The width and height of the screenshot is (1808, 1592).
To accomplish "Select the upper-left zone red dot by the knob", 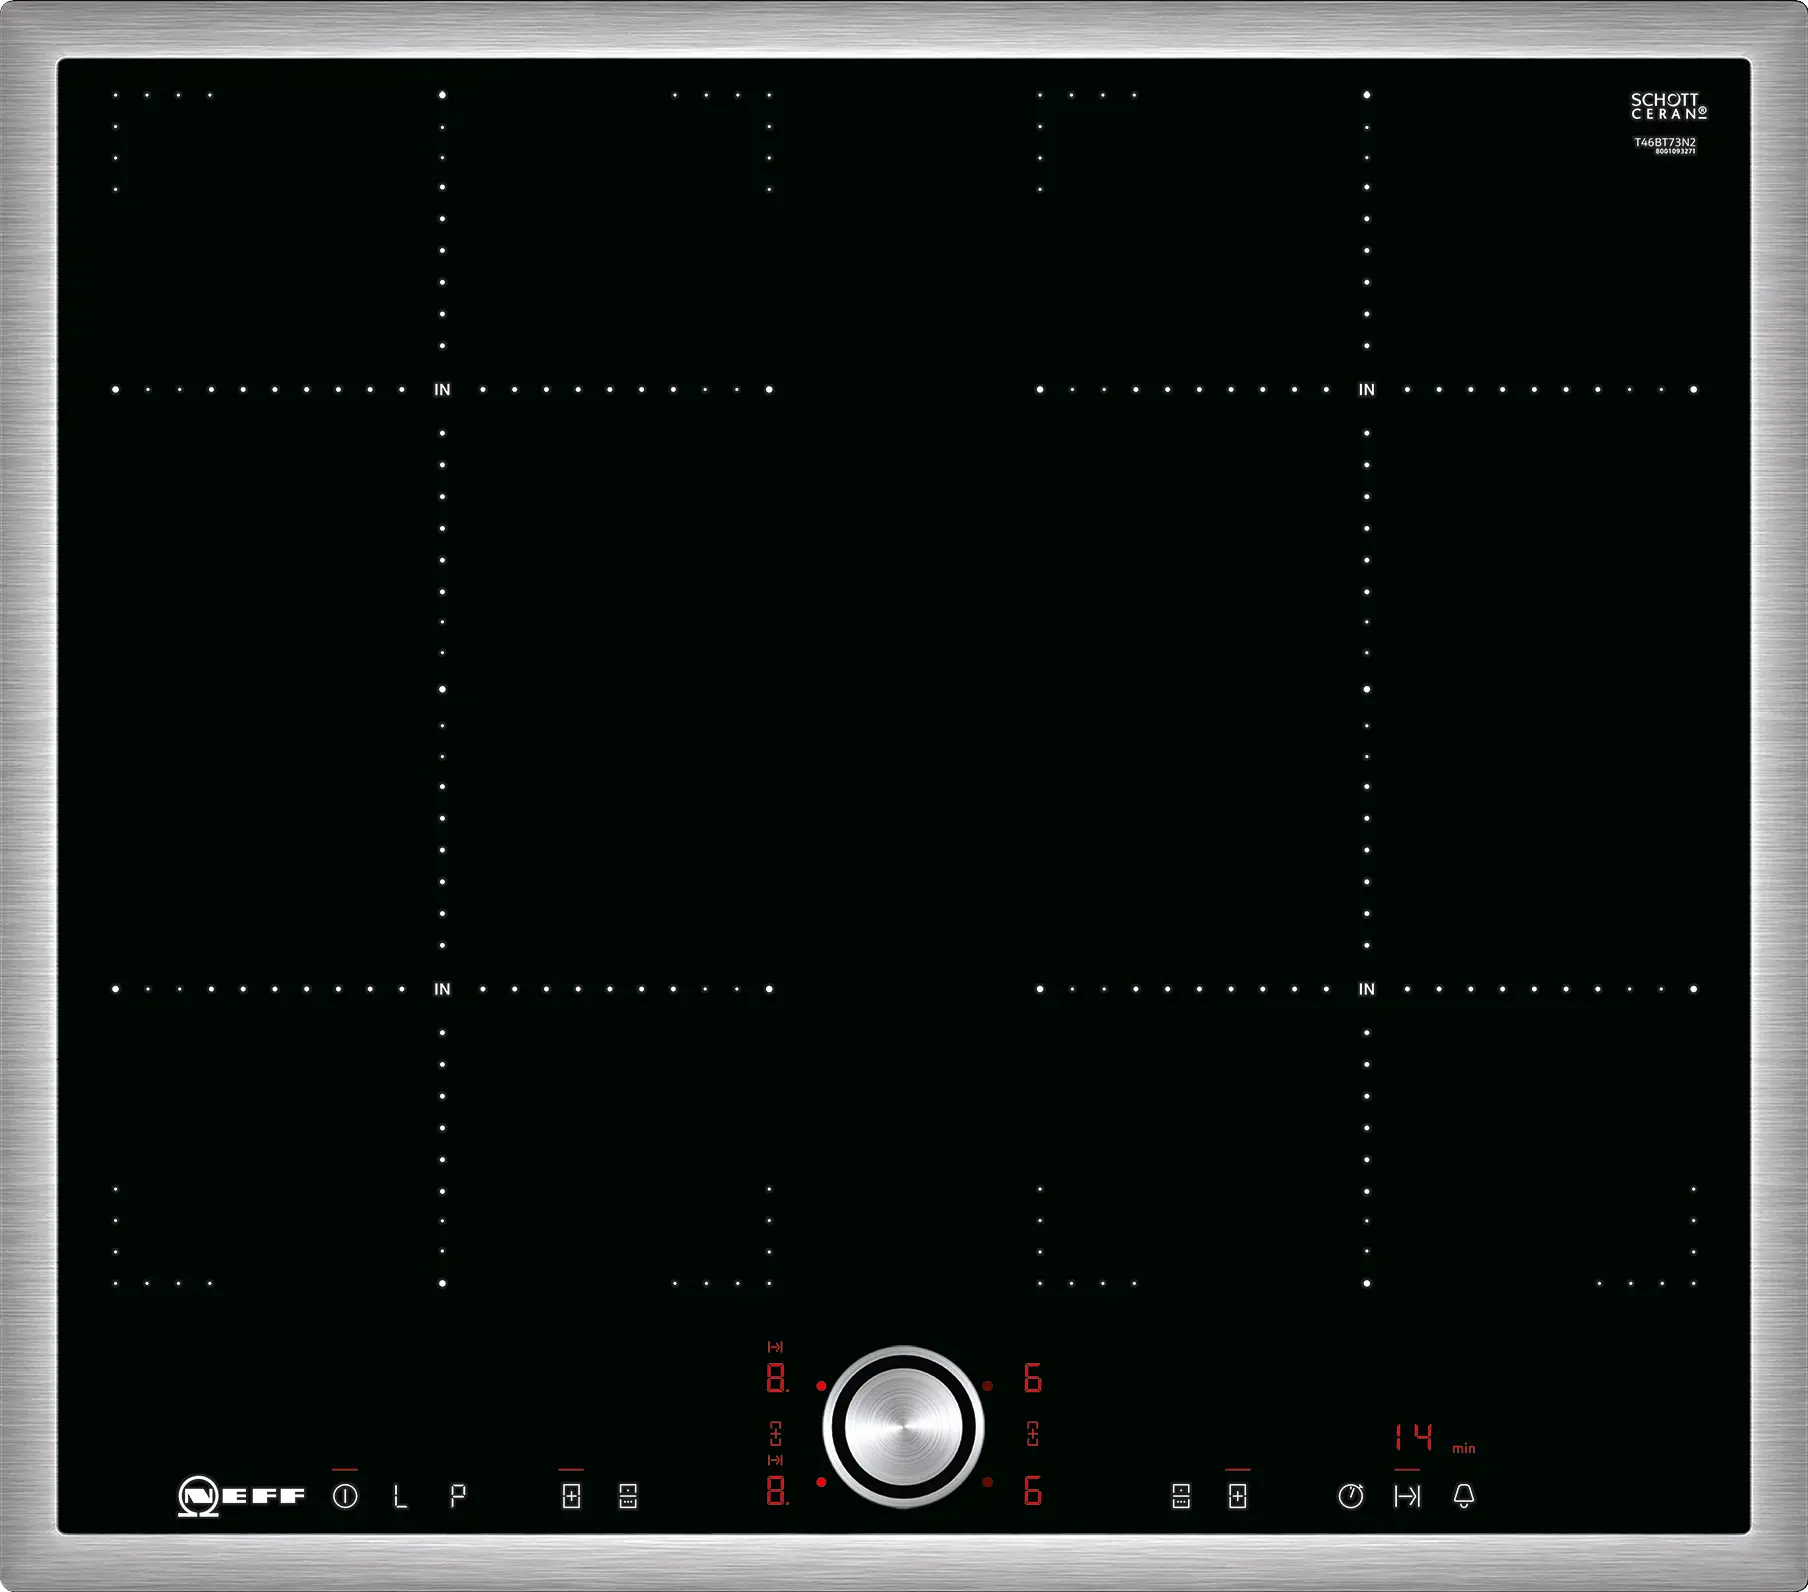I will (821, 1386).
